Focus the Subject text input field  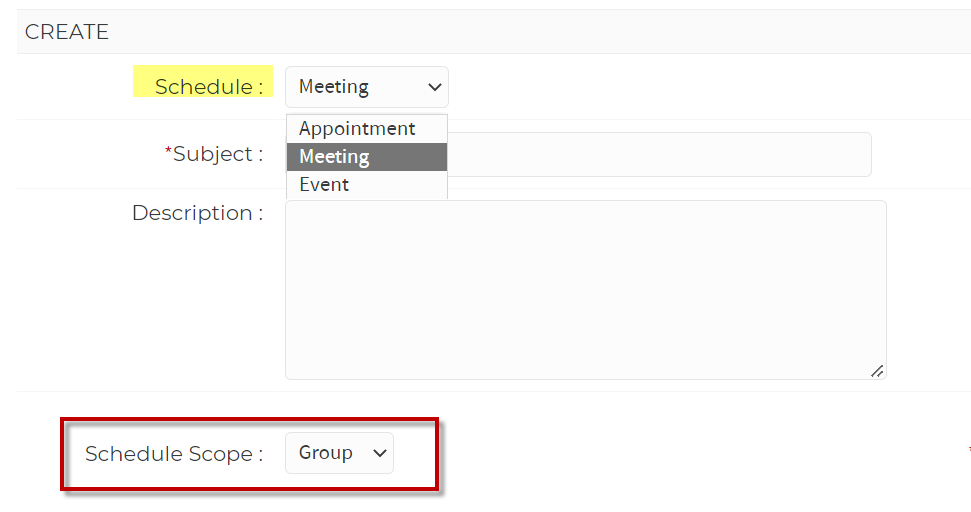pyautogui.click(x=660, y=154)
